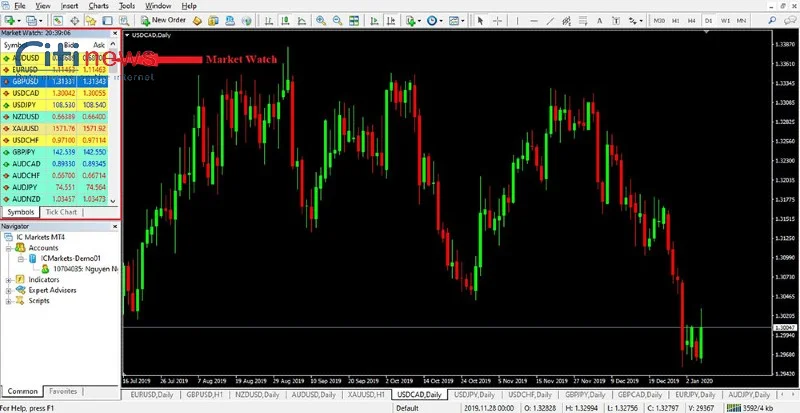Expand the Expert Advisors tree node

pyautogui.click(x=9, y=290)
